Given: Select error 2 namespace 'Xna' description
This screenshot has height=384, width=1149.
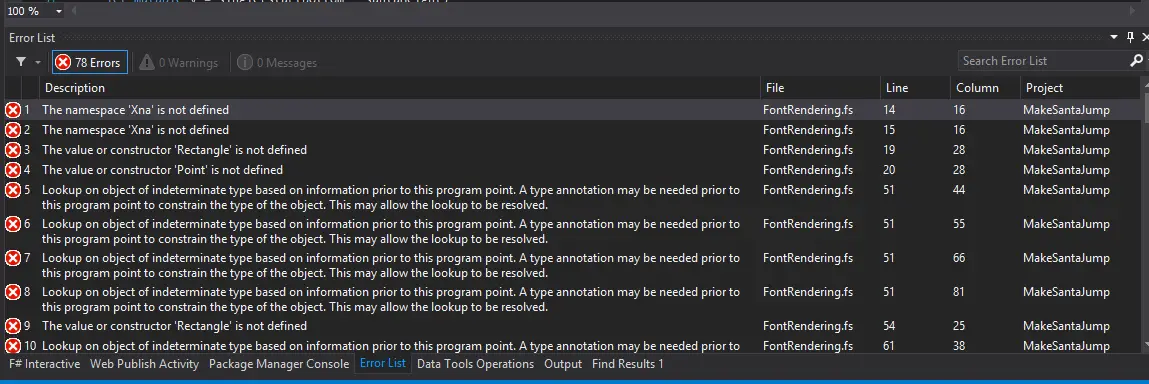Looking at the screenshot, I should (136, 130).
